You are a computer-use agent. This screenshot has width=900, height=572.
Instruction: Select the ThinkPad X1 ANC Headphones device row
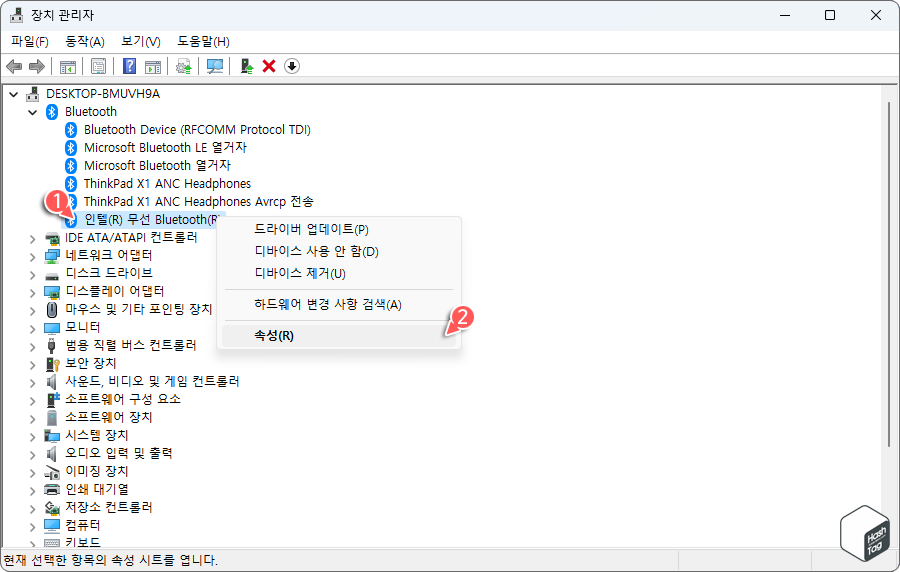point(167,184)
